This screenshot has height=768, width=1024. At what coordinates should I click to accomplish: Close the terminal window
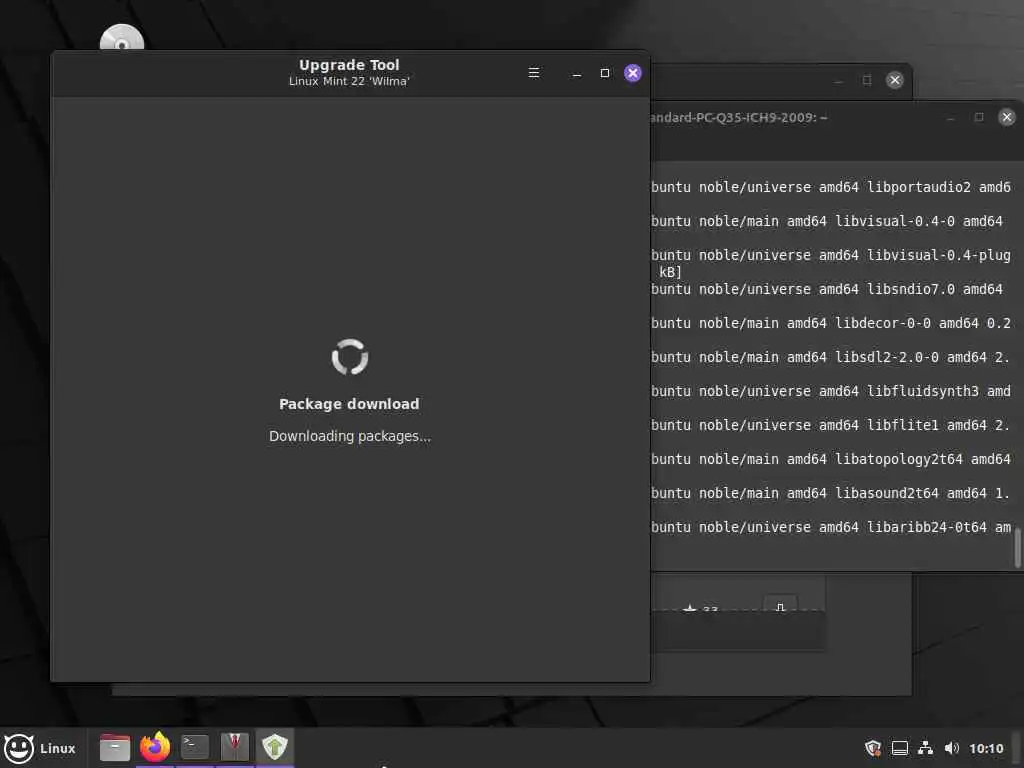[x=1006, y=117]
